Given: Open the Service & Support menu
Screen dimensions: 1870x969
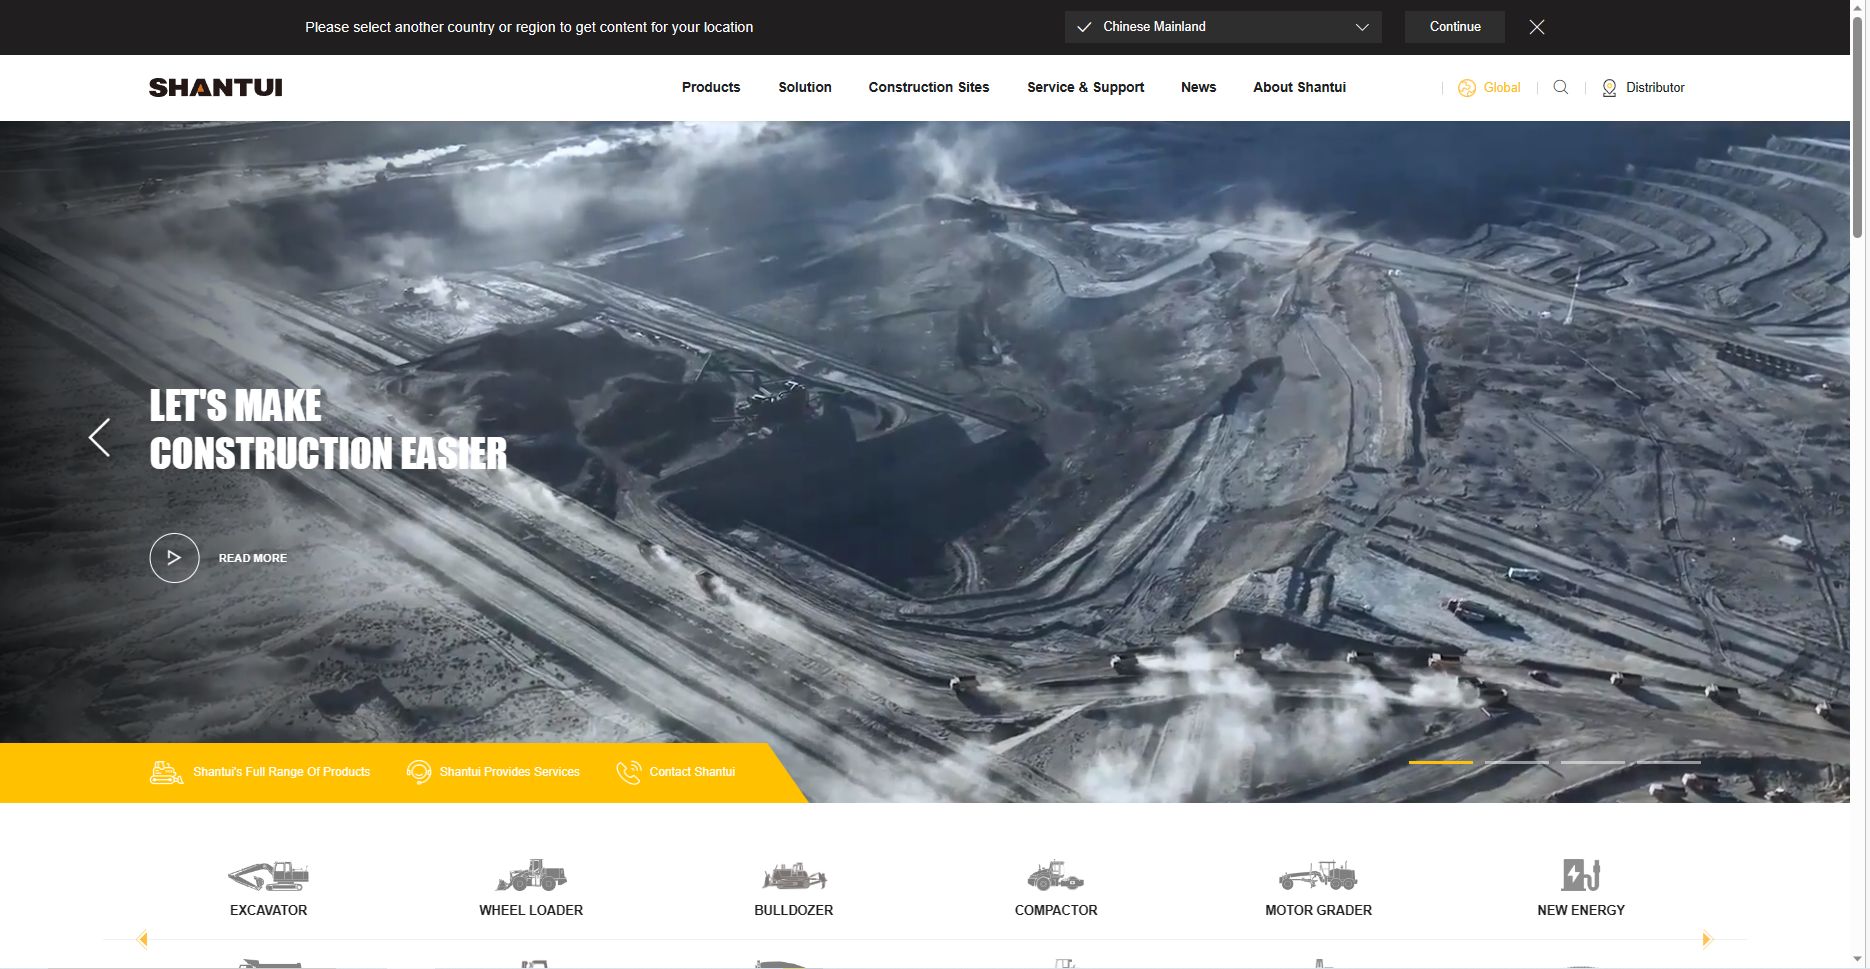Looking at the screenshot, I should pyautogui.click(x=1085, y=88).
